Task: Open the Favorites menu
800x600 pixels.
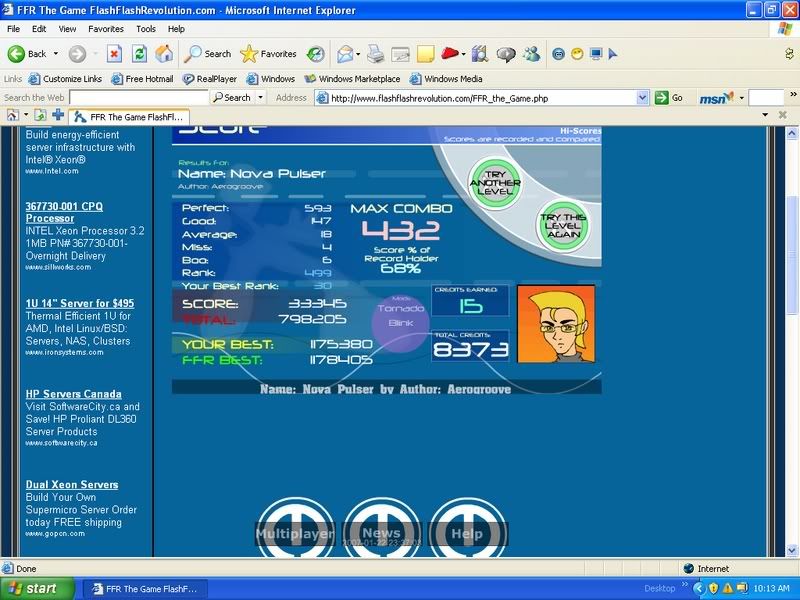Action: pyautogui.click(x=106, y=29)
